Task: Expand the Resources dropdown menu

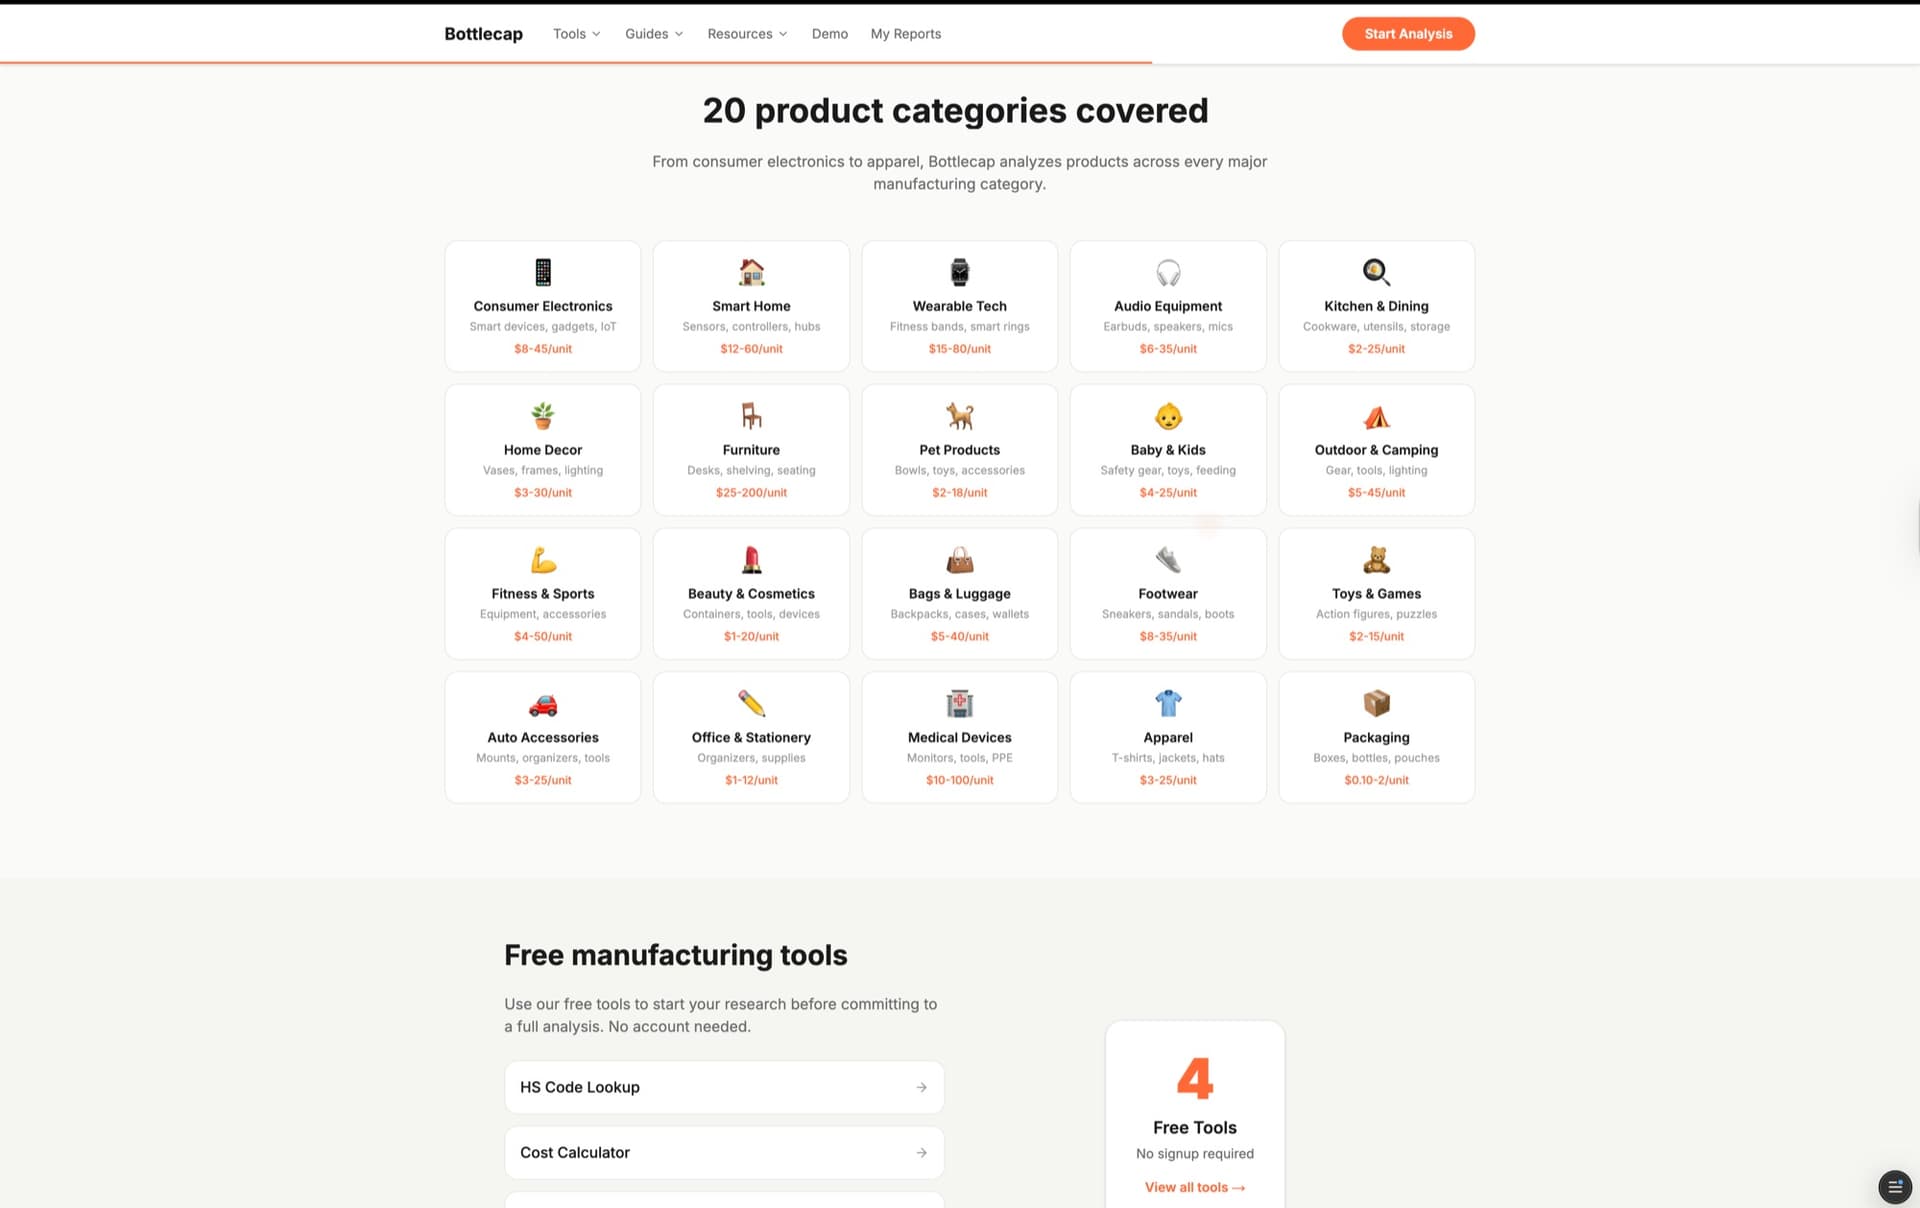Action: coord(746,34)
